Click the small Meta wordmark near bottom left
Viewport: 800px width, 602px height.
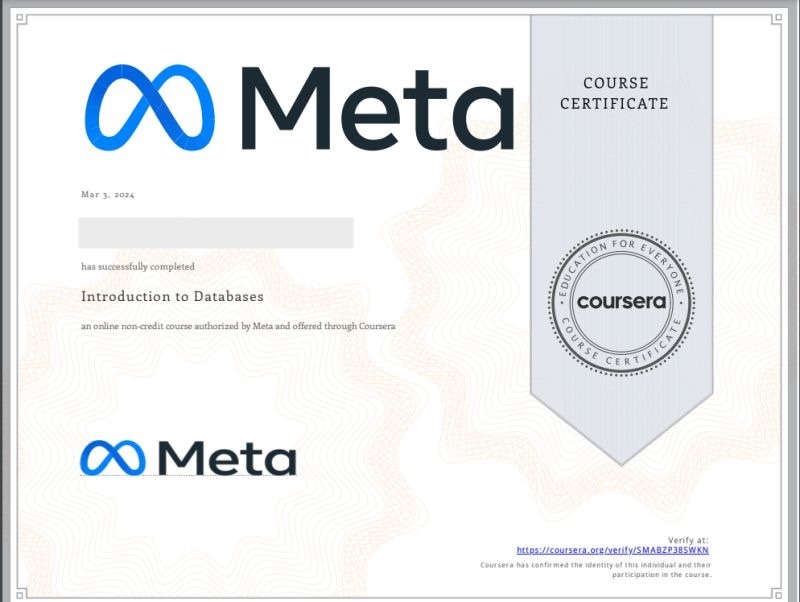point(227,458)
